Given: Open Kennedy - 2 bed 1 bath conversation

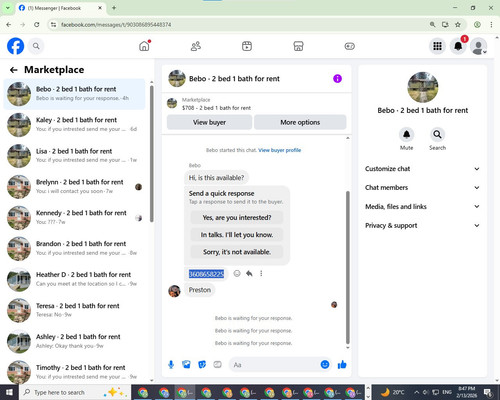Looking at the screenshot, I should coord(74,217).
